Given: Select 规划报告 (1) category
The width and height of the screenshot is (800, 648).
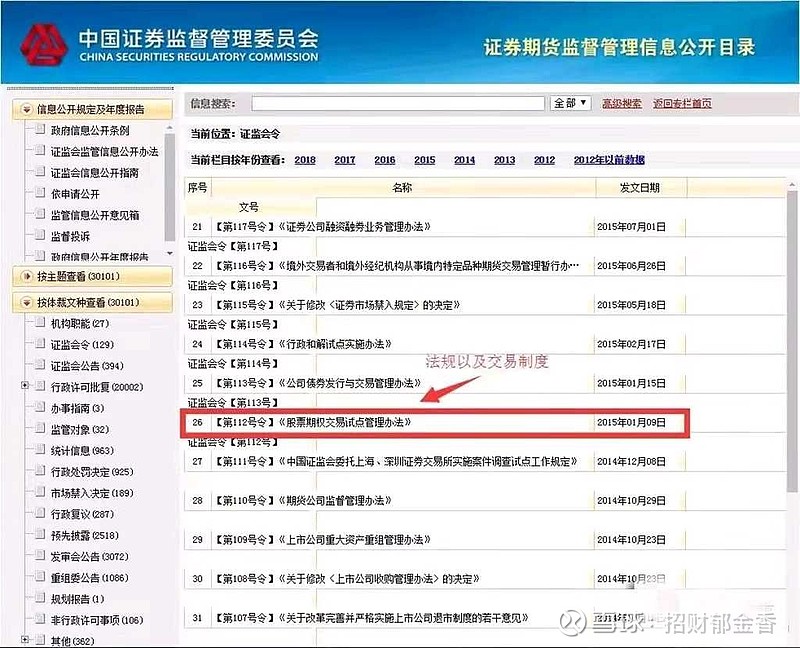Looking at the screenshot, I should (x=77, y=599).
